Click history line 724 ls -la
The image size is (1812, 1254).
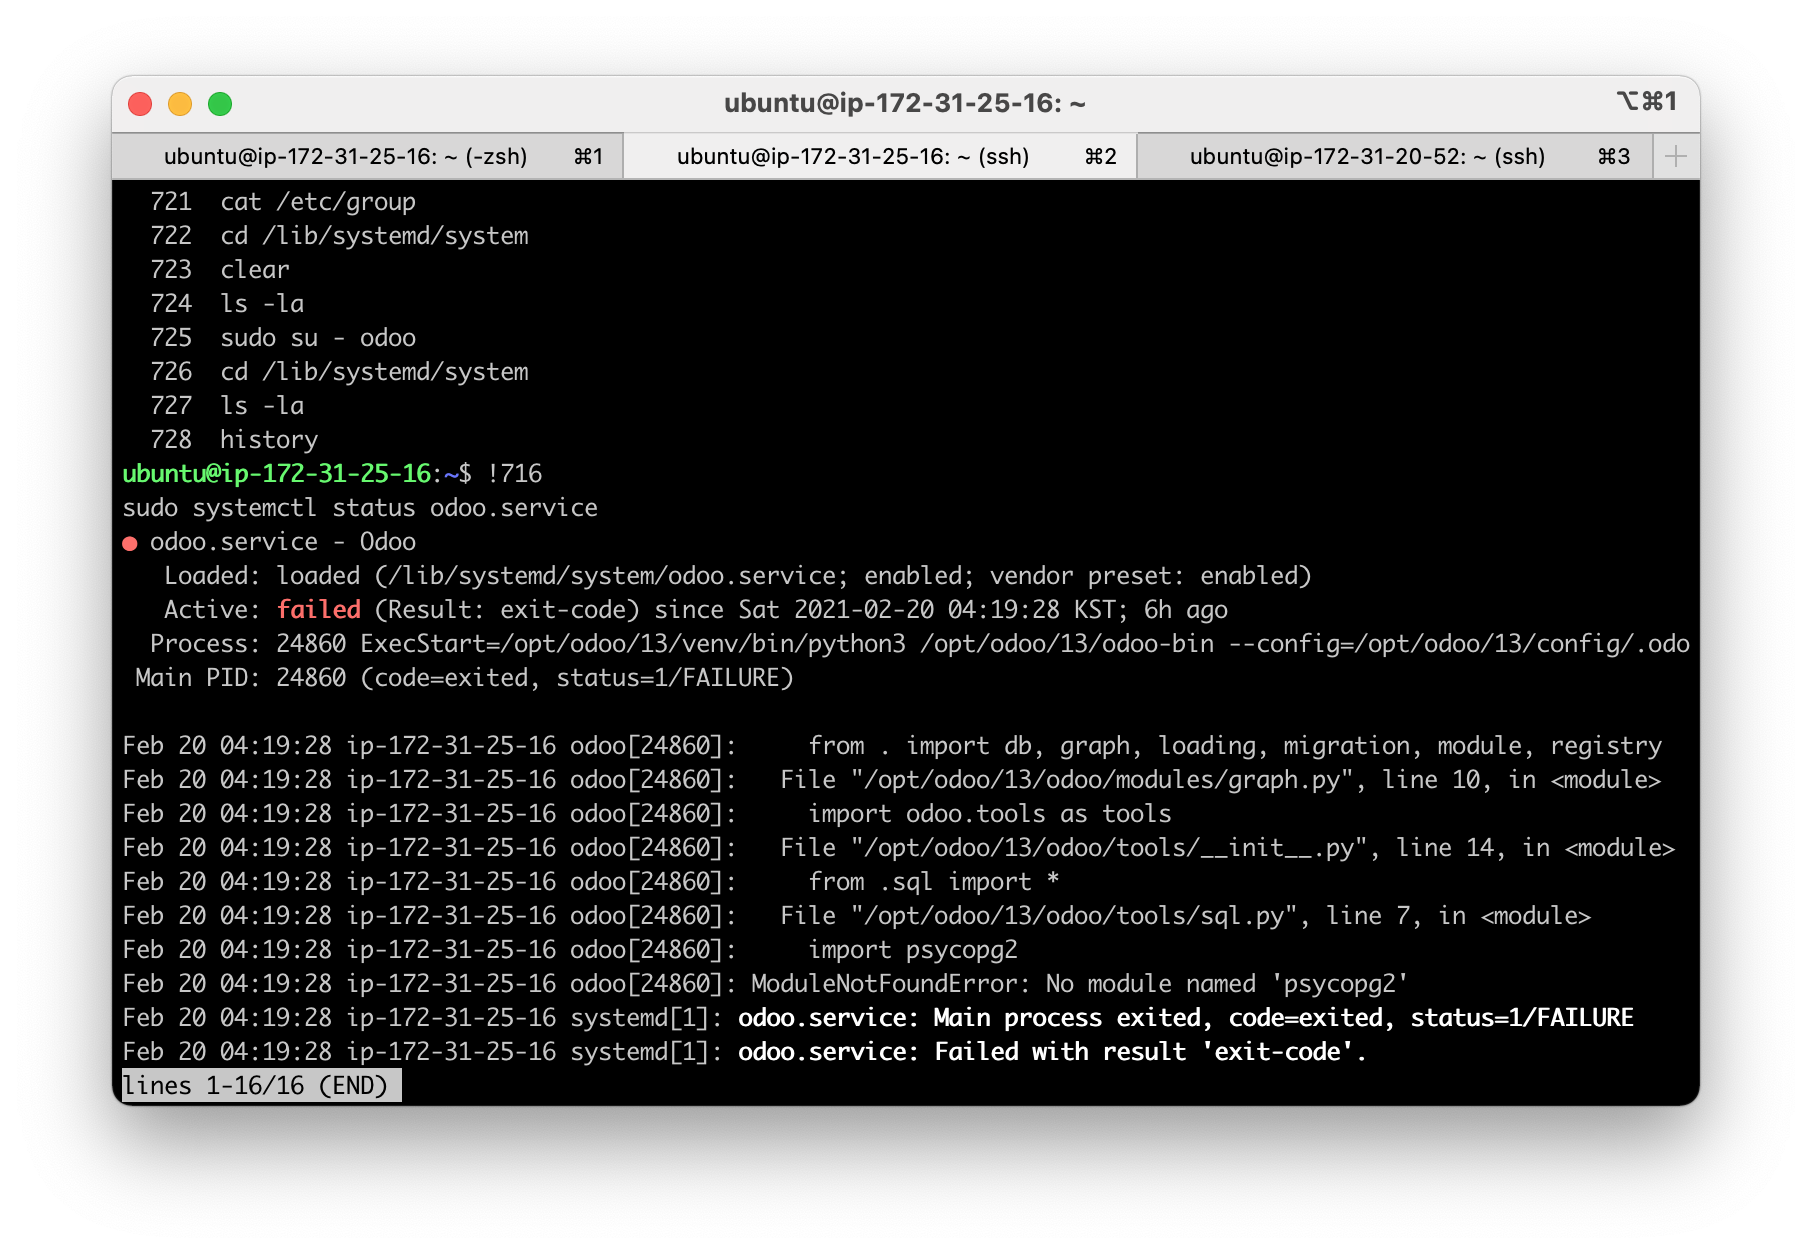(x=227, y=304)
